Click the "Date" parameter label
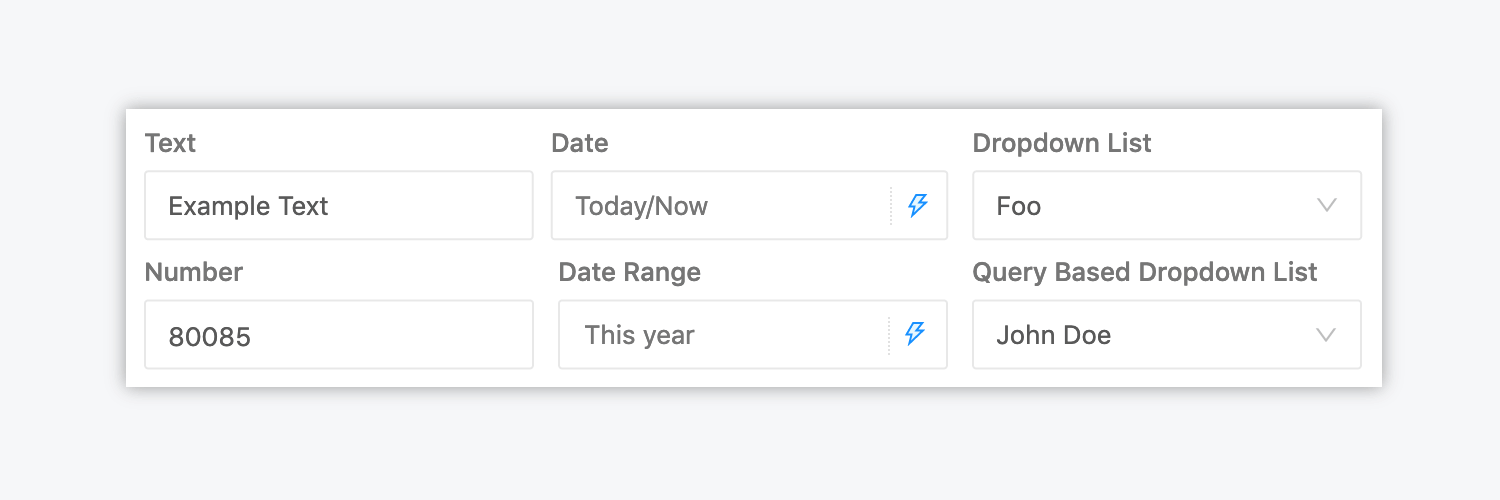The height and width of the screenshot is (500, 1500). [580, 143]
